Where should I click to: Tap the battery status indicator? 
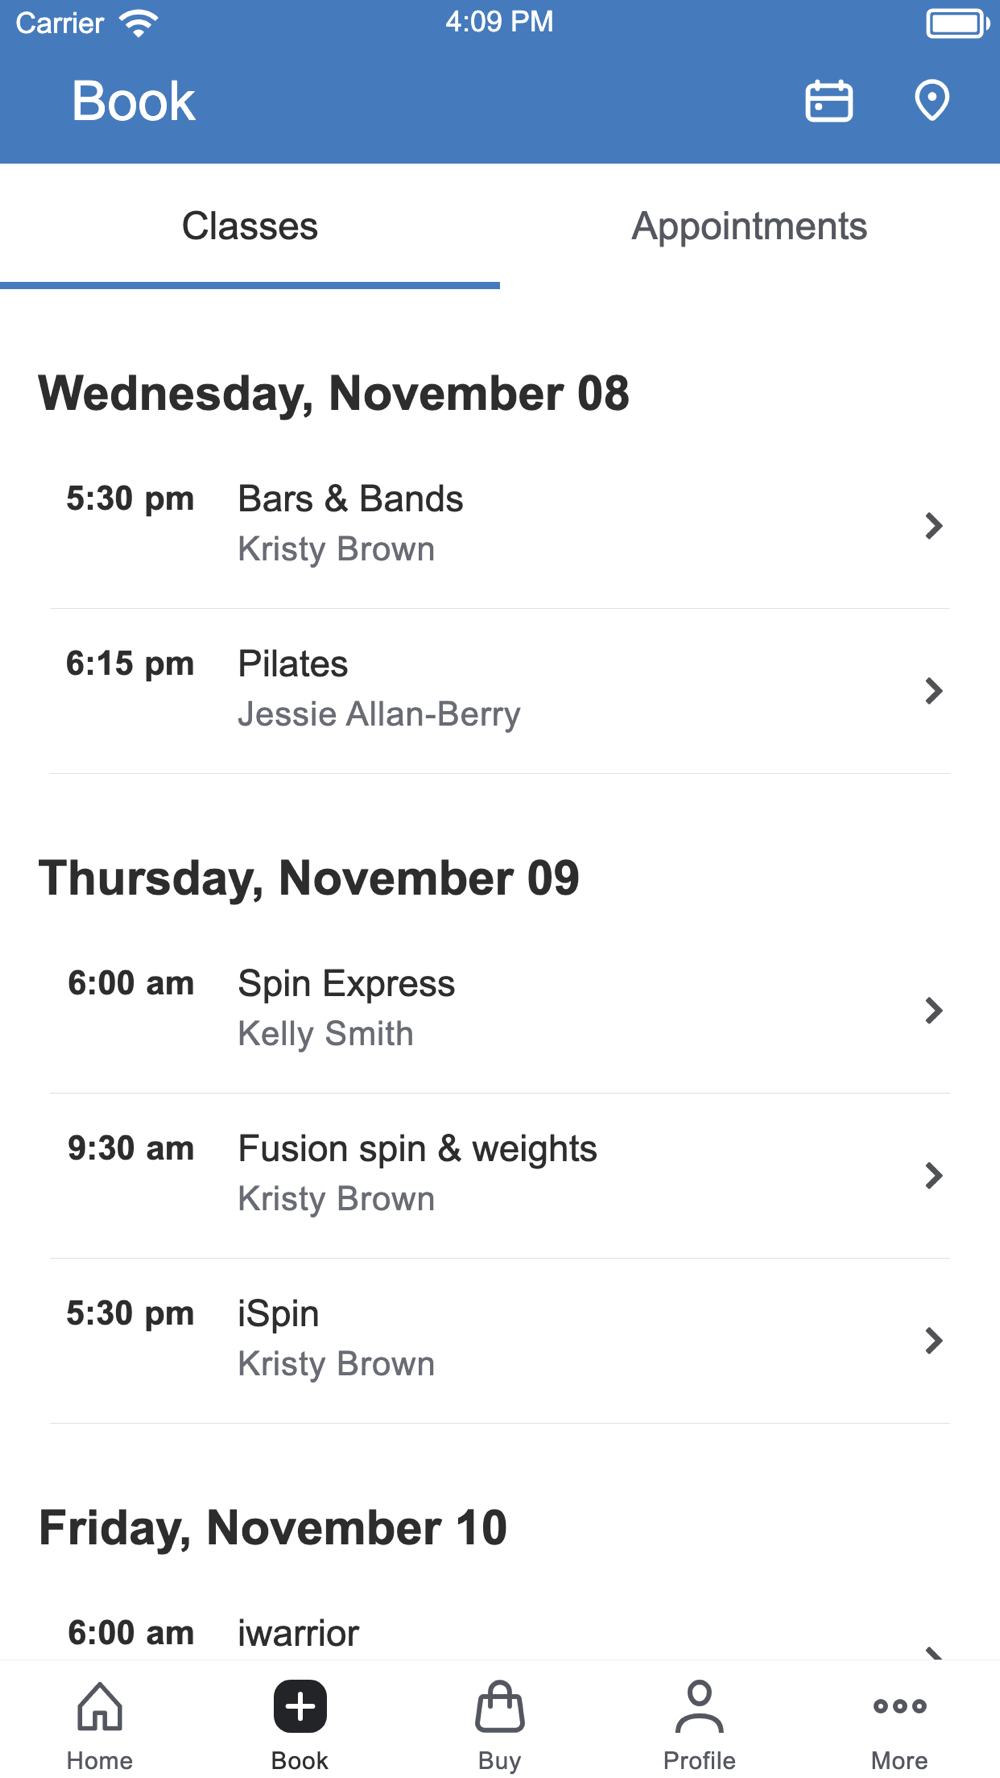[x=957, y=23]
